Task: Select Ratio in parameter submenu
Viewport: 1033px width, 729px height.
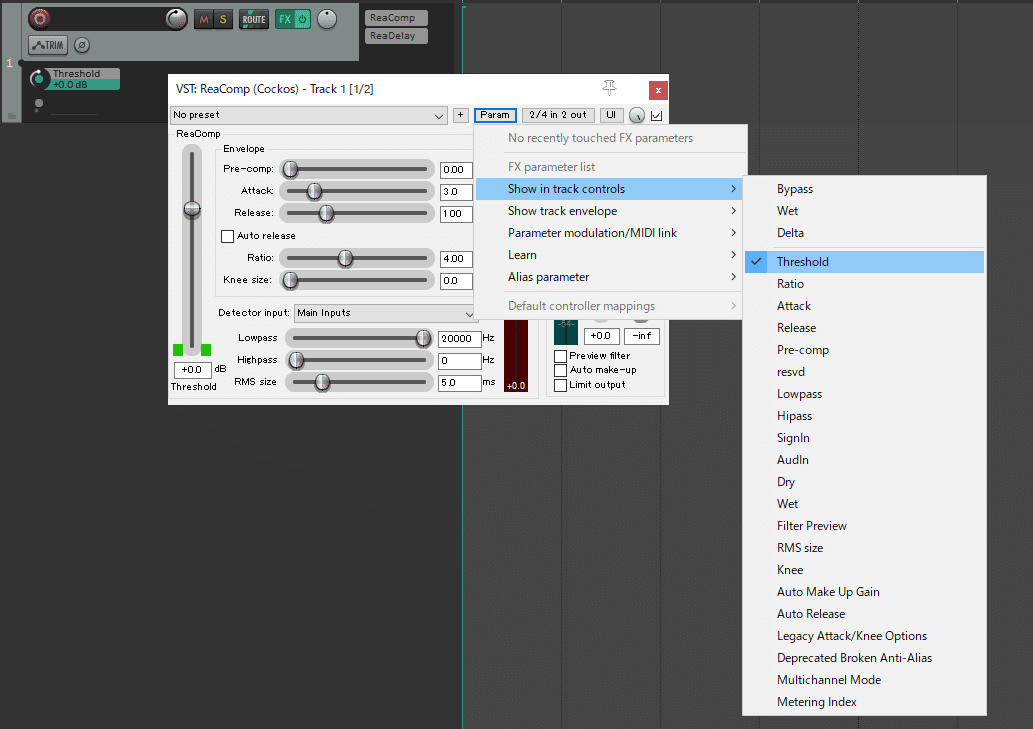Action: point(864,284)
